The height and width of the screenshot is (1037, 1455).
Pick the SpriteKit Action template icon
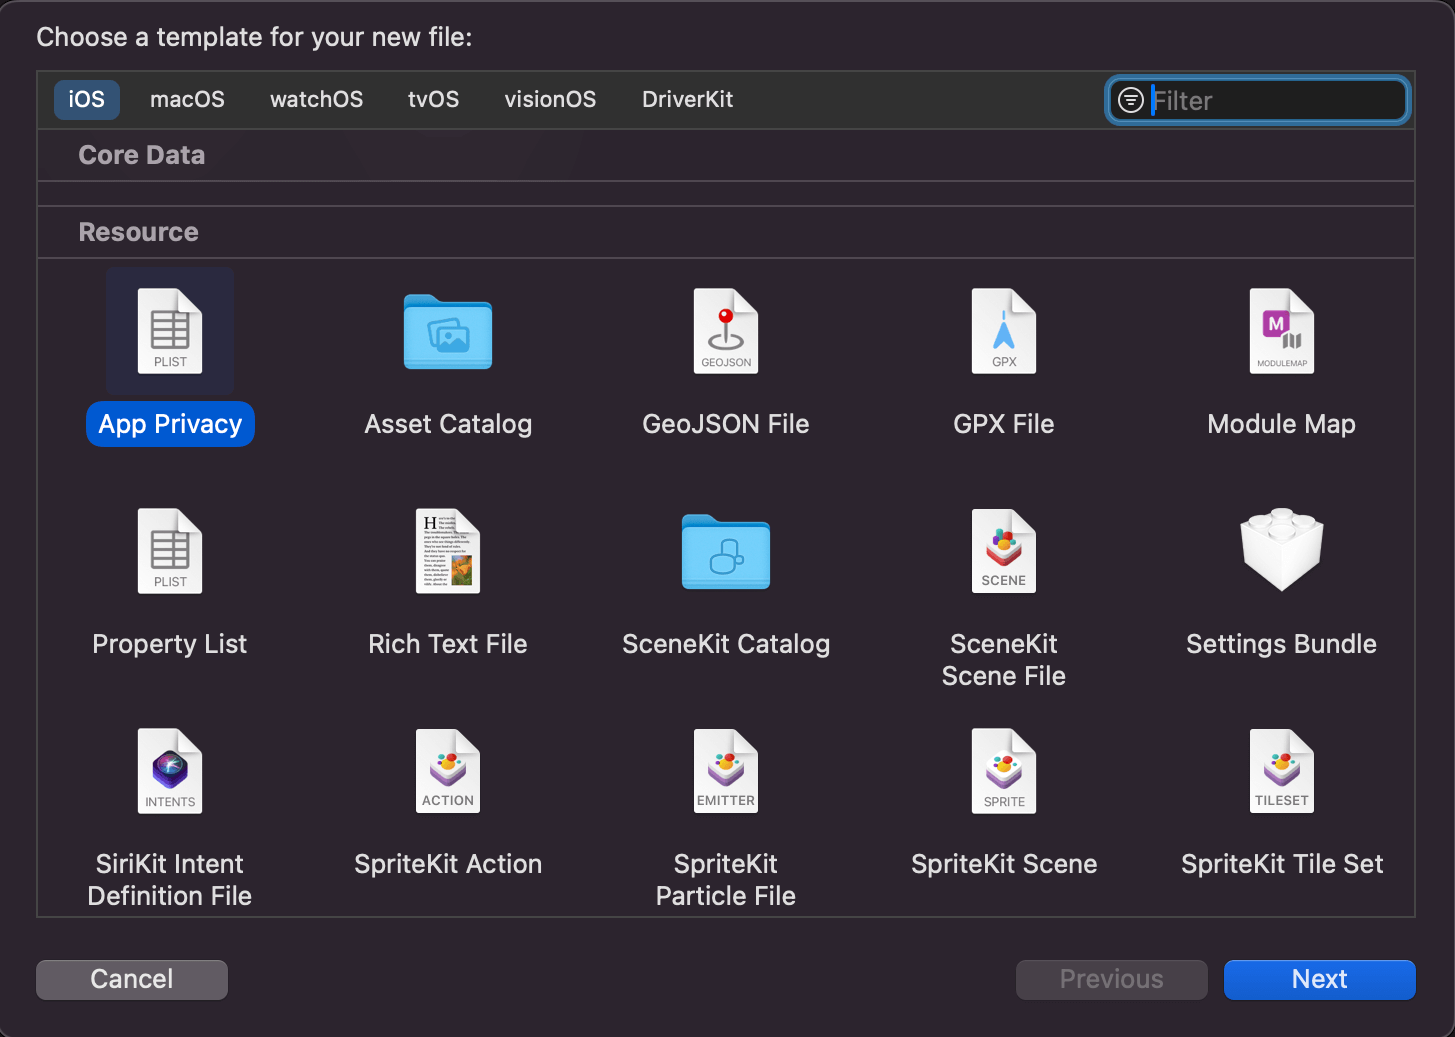pyautogui.click(x=448, y=771)
